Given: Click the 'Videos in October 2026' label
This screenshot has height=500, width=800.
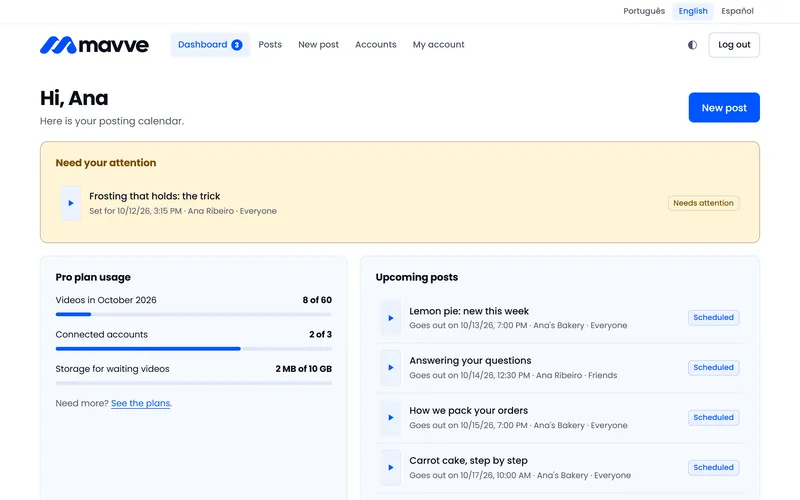Looking at the screenshot, I should point(106,300).
